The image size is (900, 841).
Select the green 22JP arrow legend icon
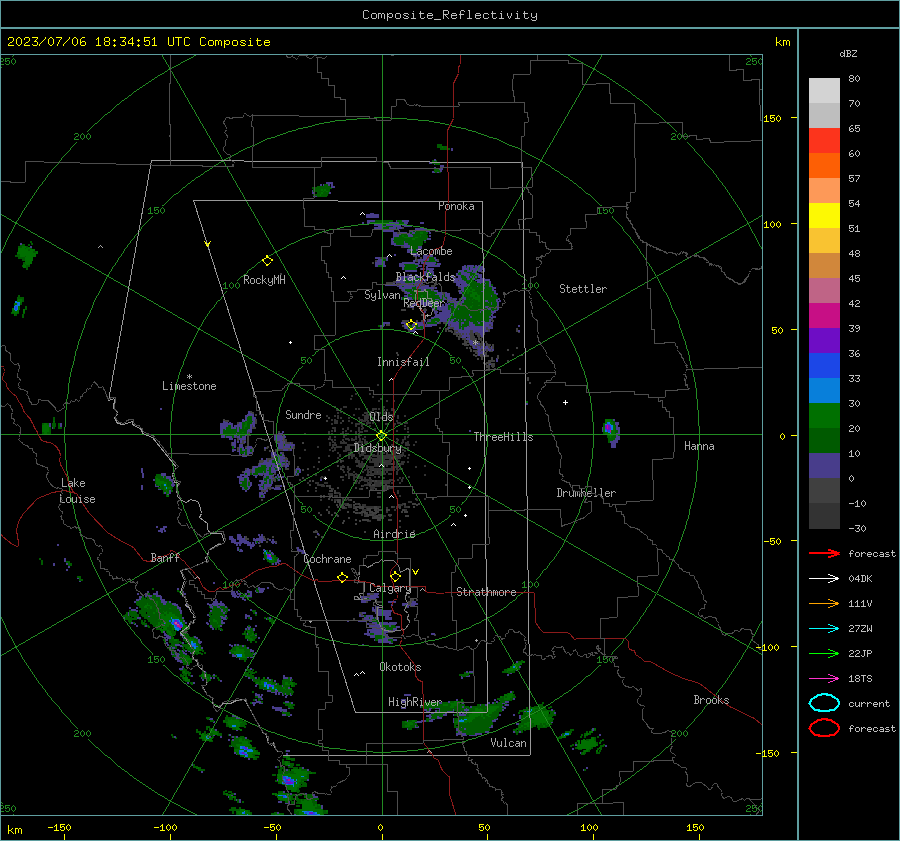click(x=824, y=653)
